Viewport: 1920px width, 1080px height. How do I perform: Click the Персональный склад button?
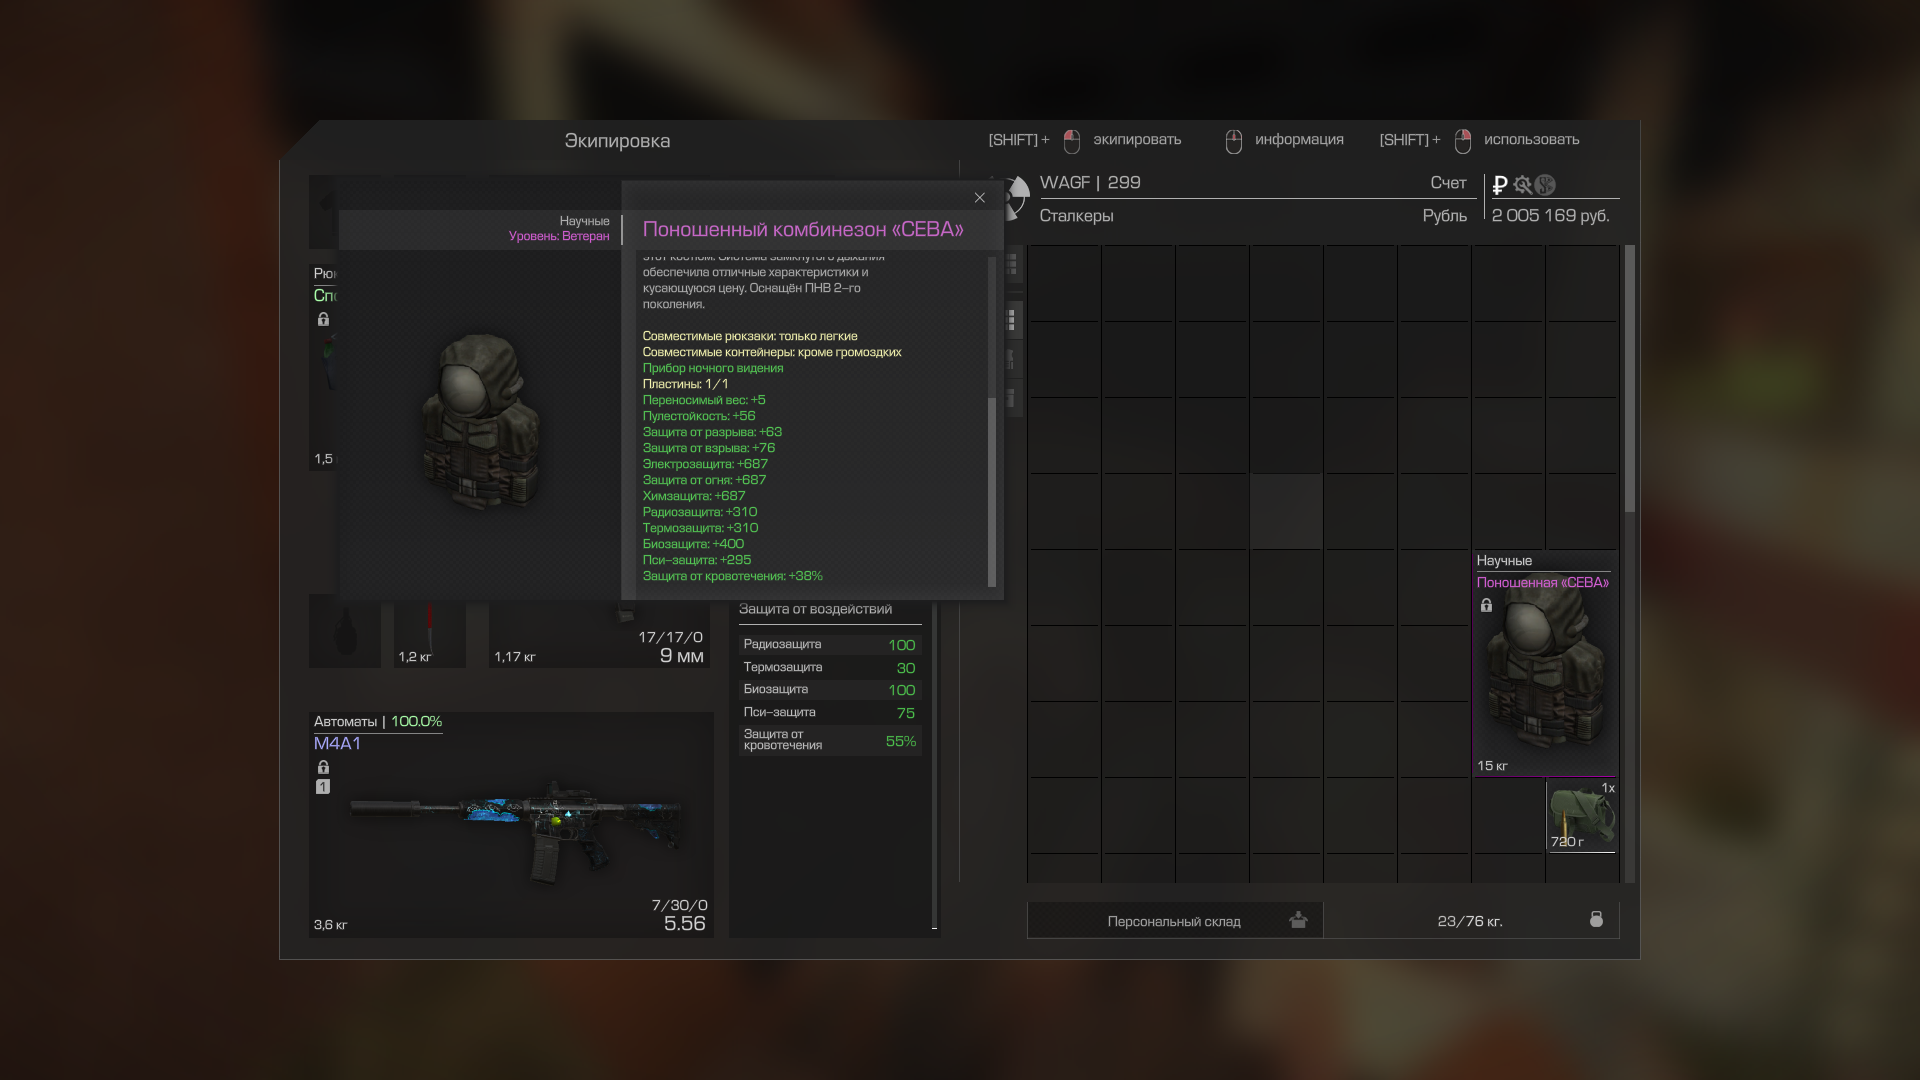(x=1174, y=921)
